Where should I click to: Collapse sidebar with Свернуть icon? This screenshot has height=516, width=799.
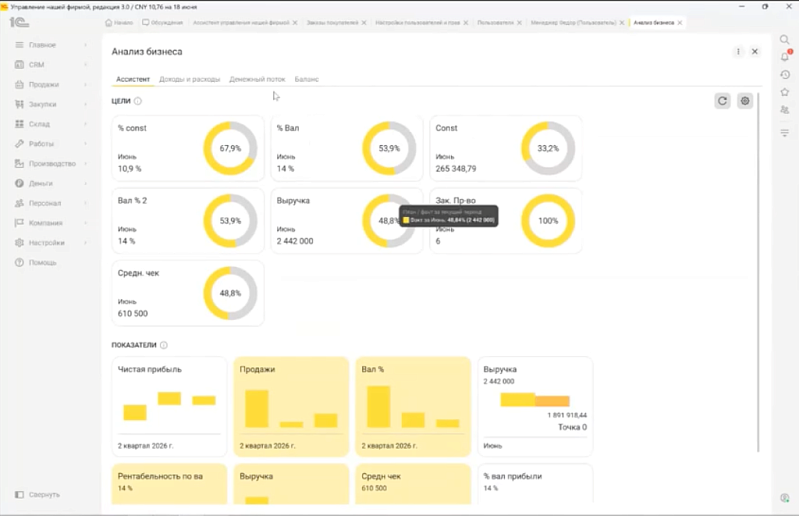(x=19, y=495)
